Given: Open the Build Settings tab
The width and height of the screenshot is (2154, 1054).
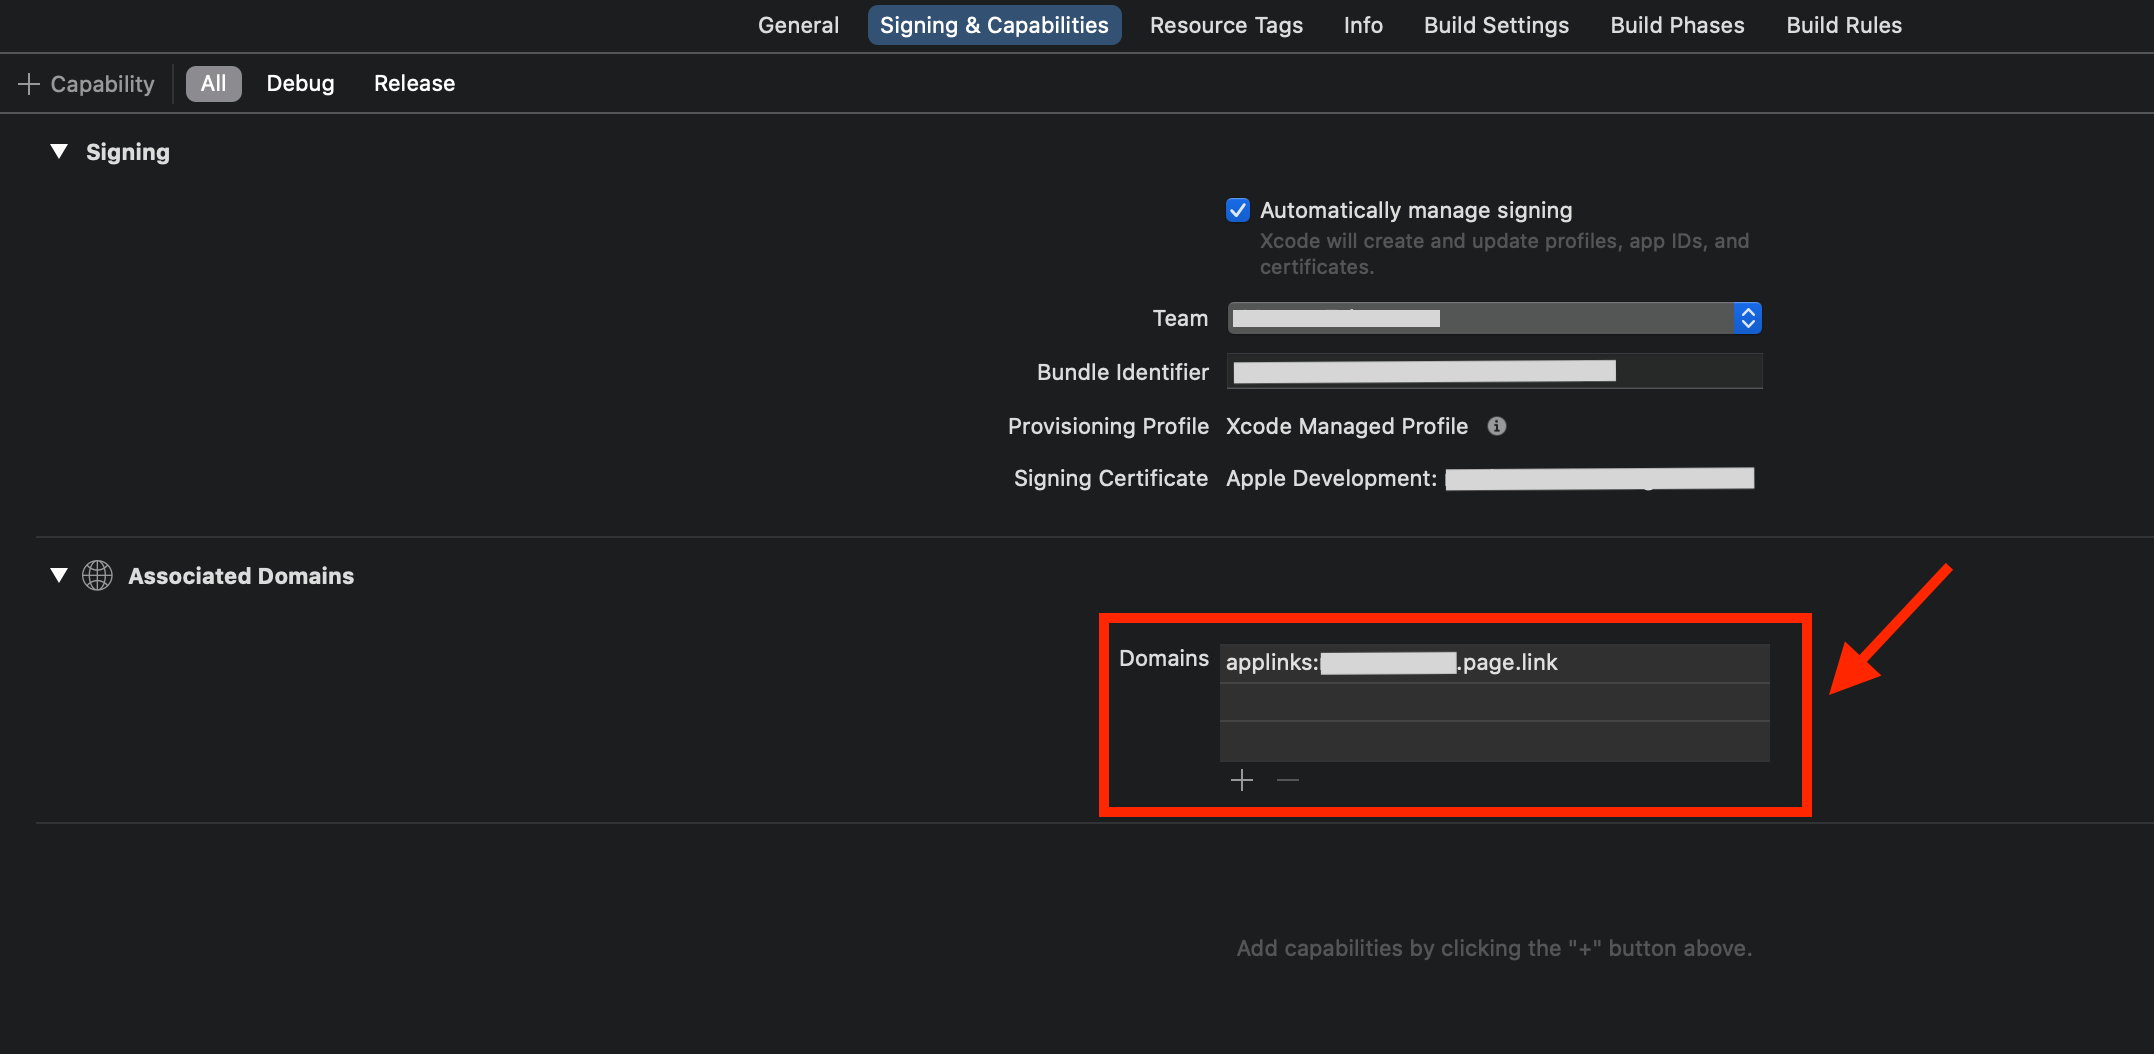Looking at the screenshot, I should [x=1496, y=26].
